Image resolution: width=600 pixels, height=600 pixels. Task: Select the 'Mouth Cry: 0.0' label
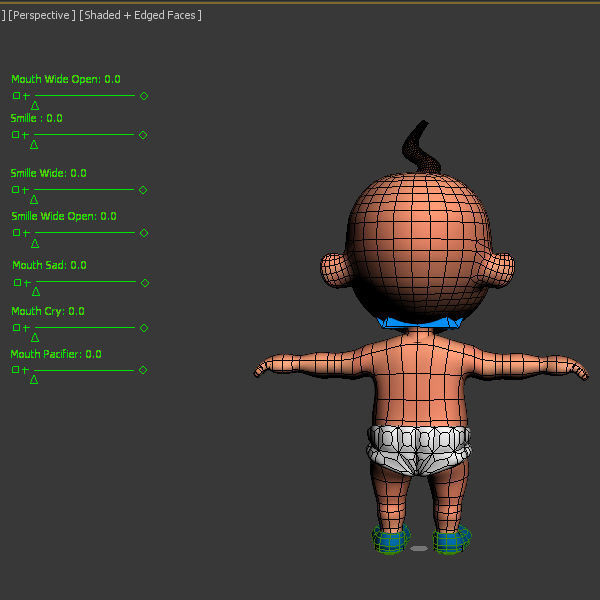click(48, 311)
